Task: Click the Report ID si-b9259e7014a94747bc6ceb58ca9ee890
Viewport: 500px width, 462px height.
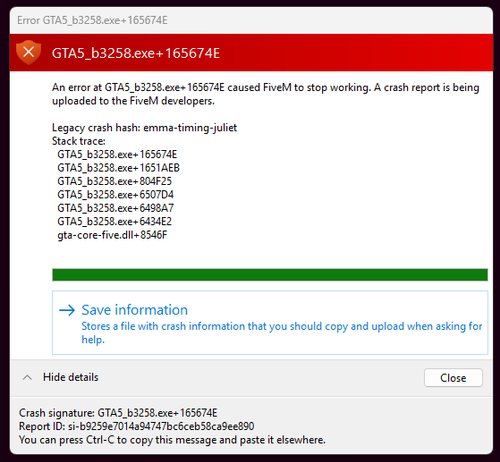Action: pos(136,426)
